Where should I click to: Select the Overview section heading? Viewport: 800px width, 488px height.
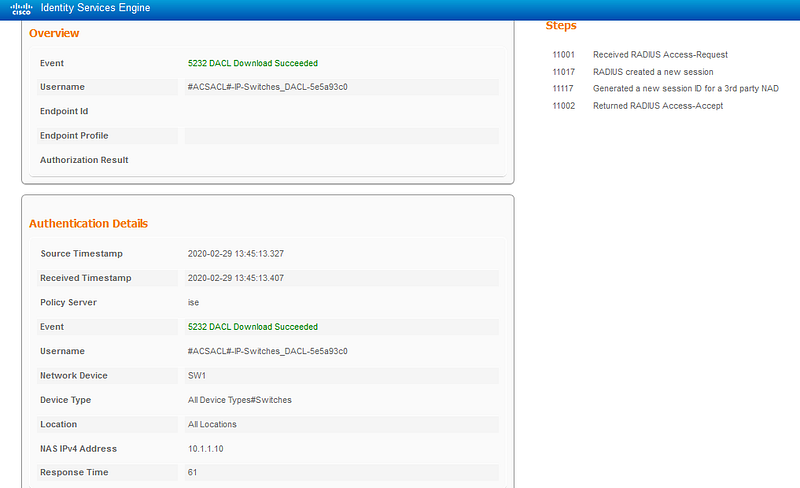point(54,33)
